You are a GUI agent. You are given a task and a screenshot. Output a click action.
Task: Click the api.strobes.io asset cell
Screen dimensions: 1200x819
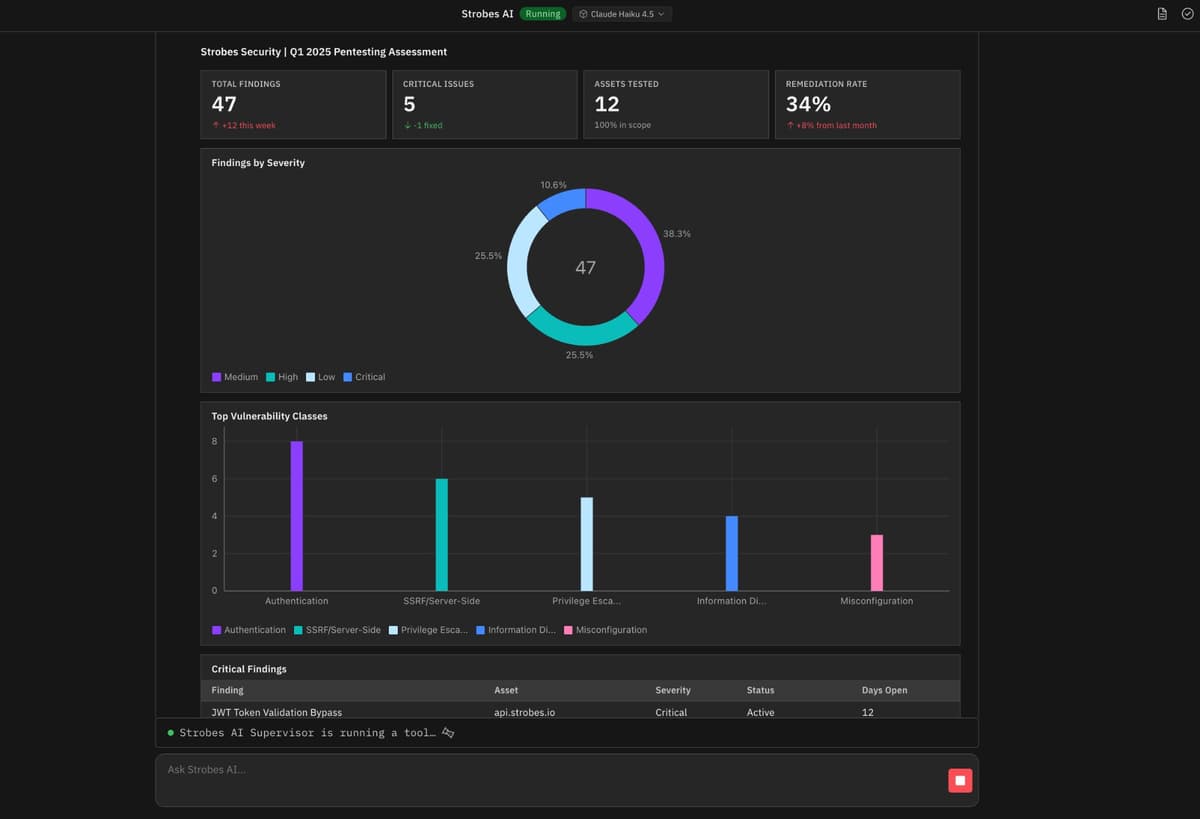524,712
